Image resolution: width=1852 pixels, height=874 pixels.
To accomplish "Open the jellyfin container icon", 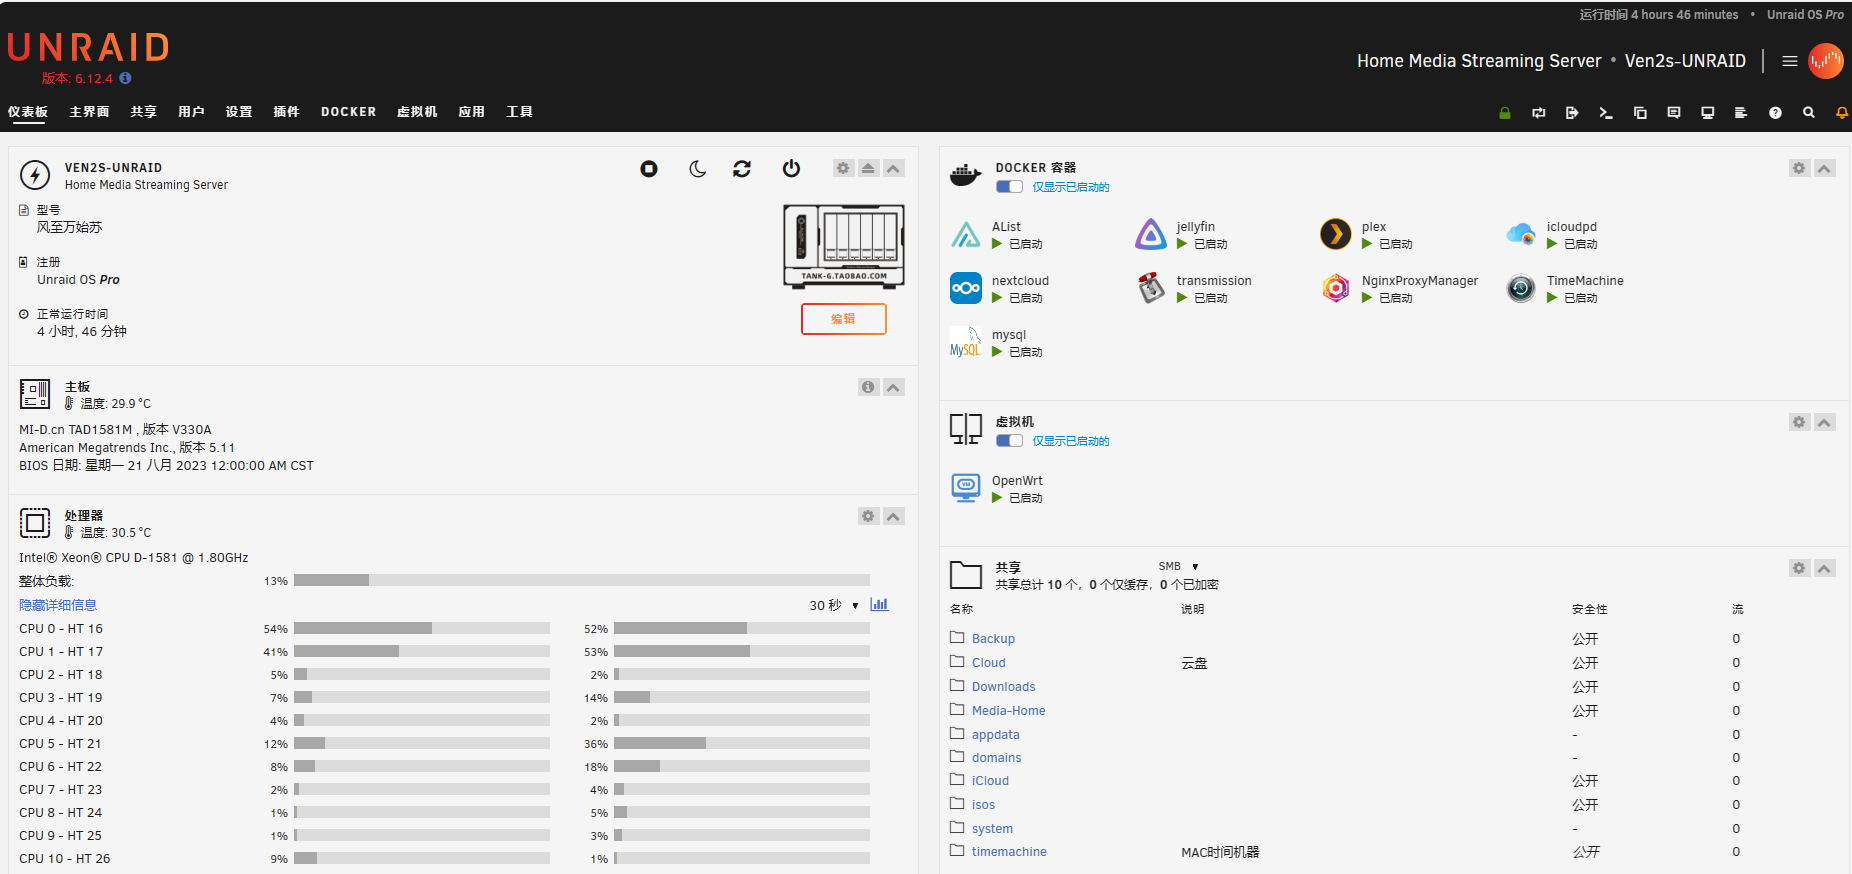I will [x=1151, y=234].
